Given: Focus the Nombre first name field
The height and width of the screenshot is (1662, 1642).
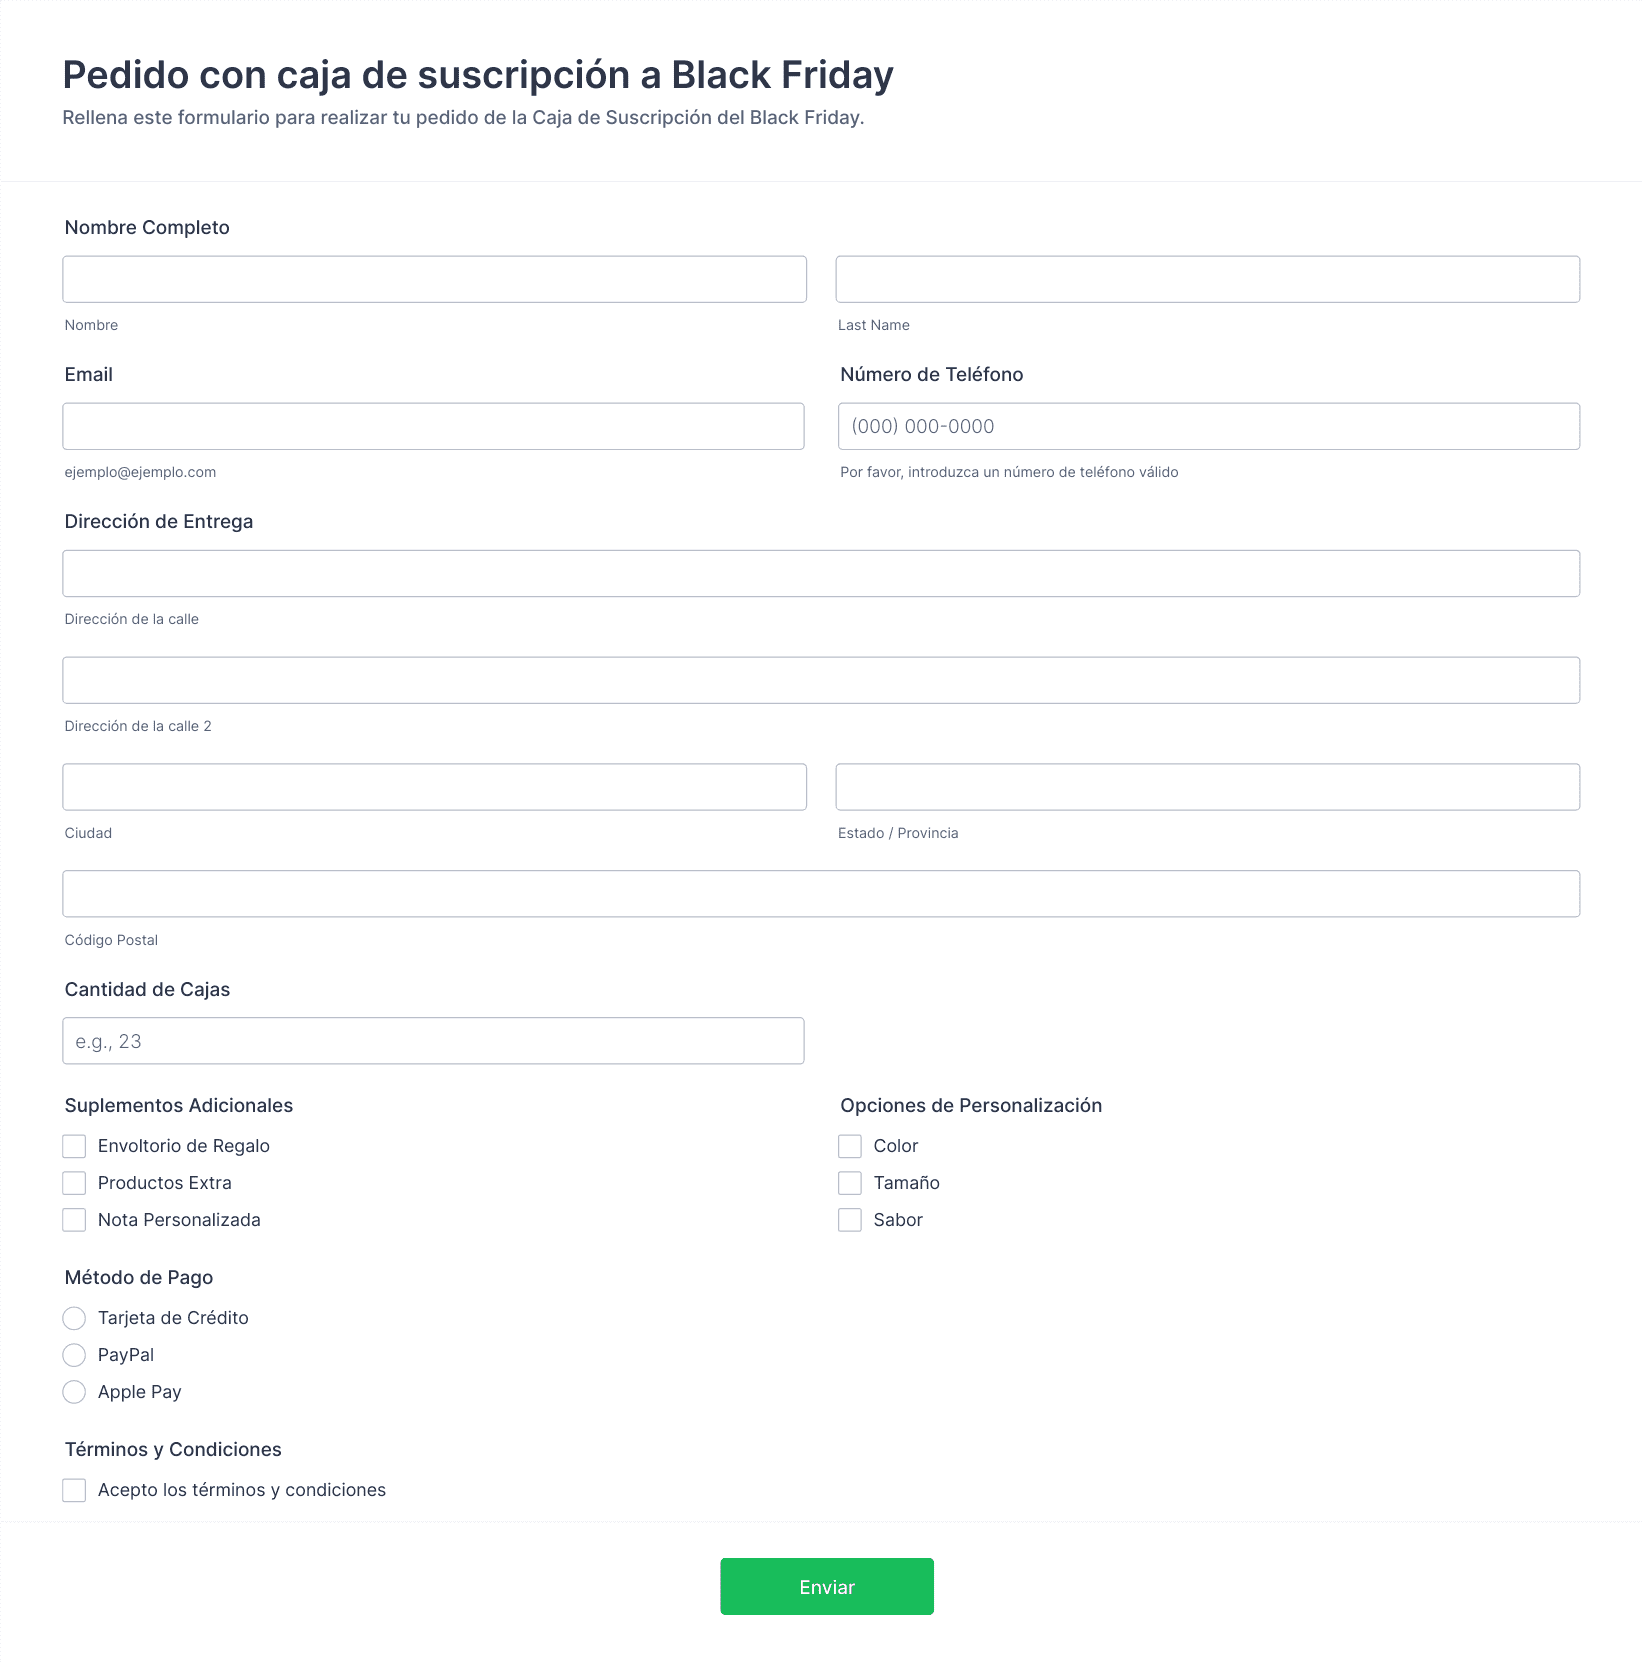Looking at the screenshot, I should 434,279.
